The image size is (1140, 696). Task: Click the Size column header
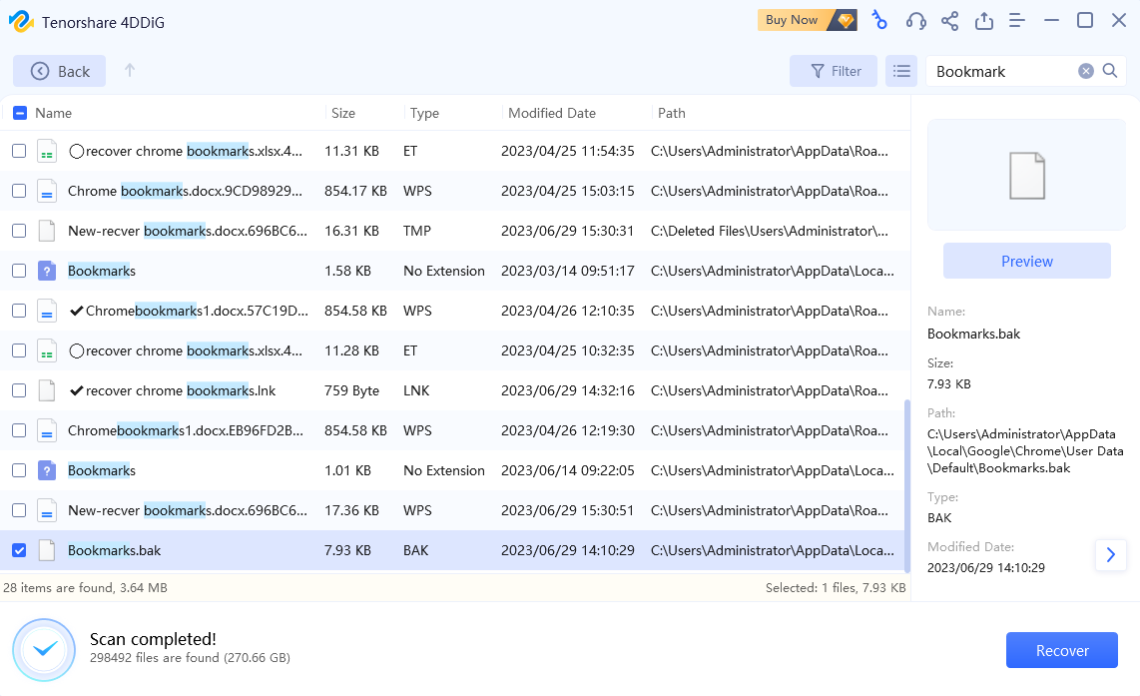(343, 112)
